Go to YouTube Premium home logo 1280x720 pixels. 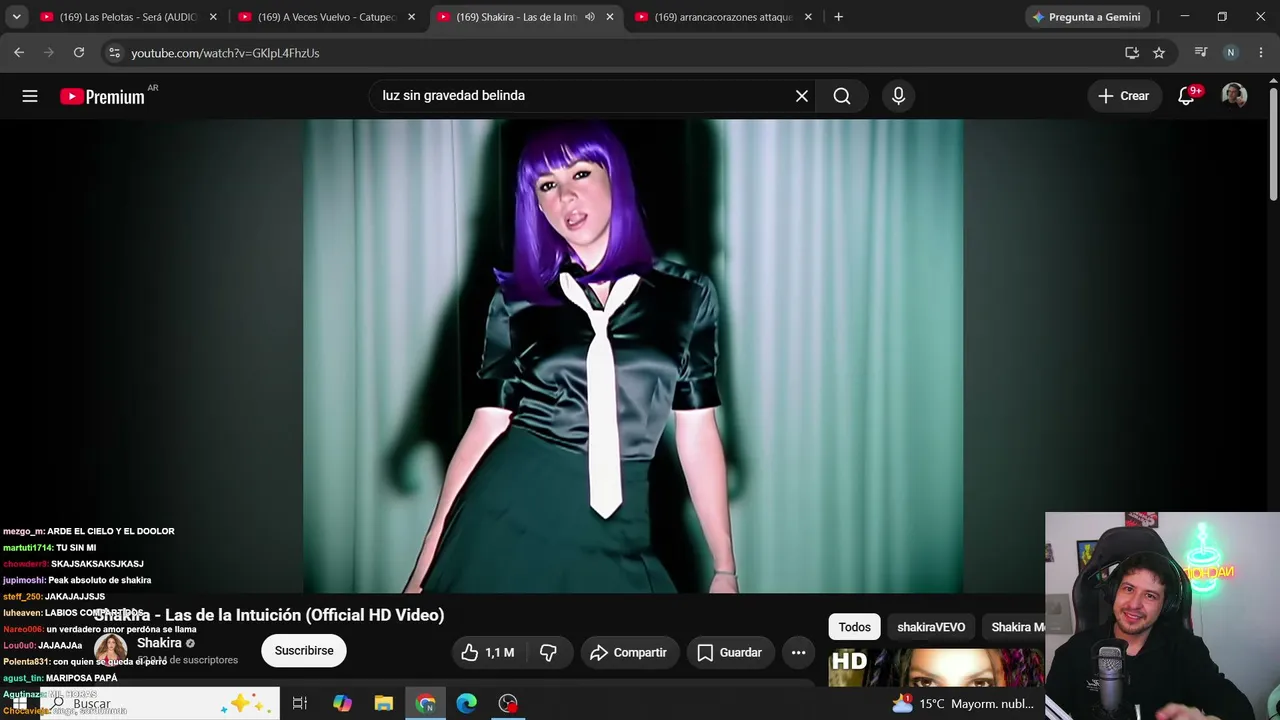[102, 96]
